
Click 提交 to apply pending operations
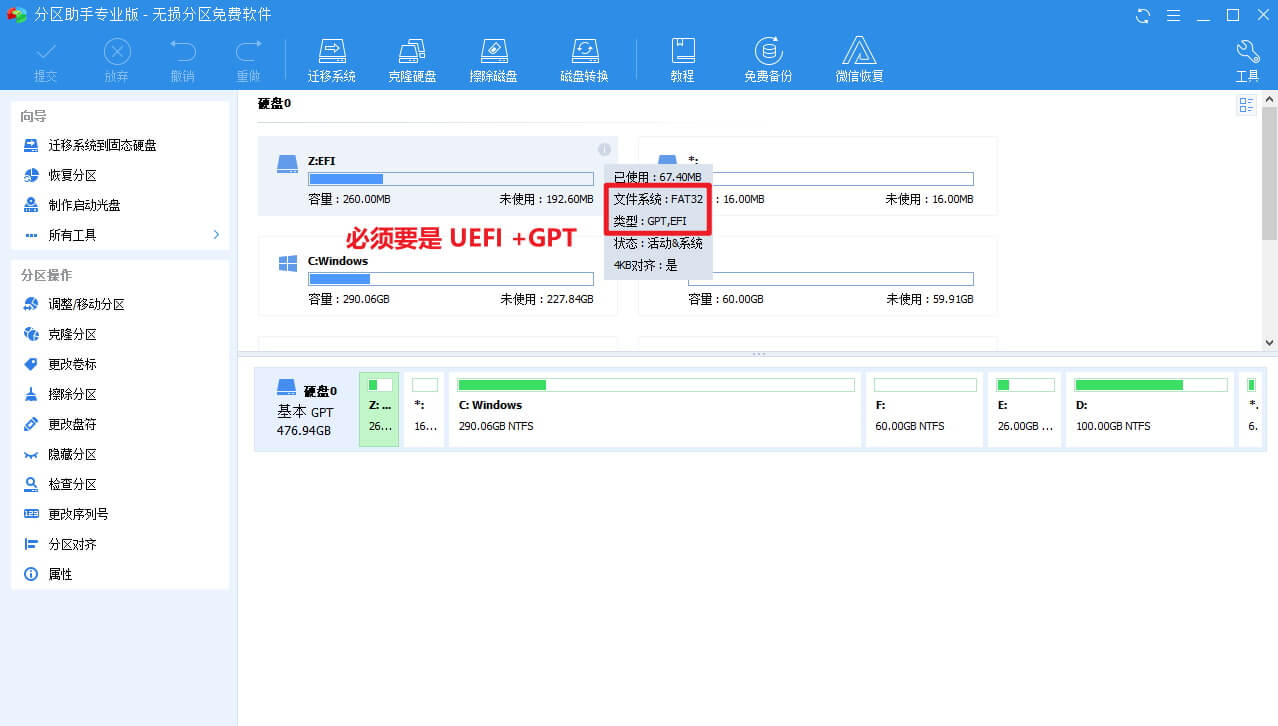pos(48,58)
